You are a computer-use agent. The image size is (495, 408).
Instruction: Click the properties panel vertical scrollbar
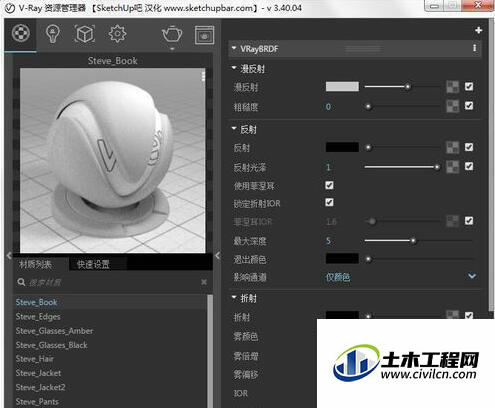[491, 165]
